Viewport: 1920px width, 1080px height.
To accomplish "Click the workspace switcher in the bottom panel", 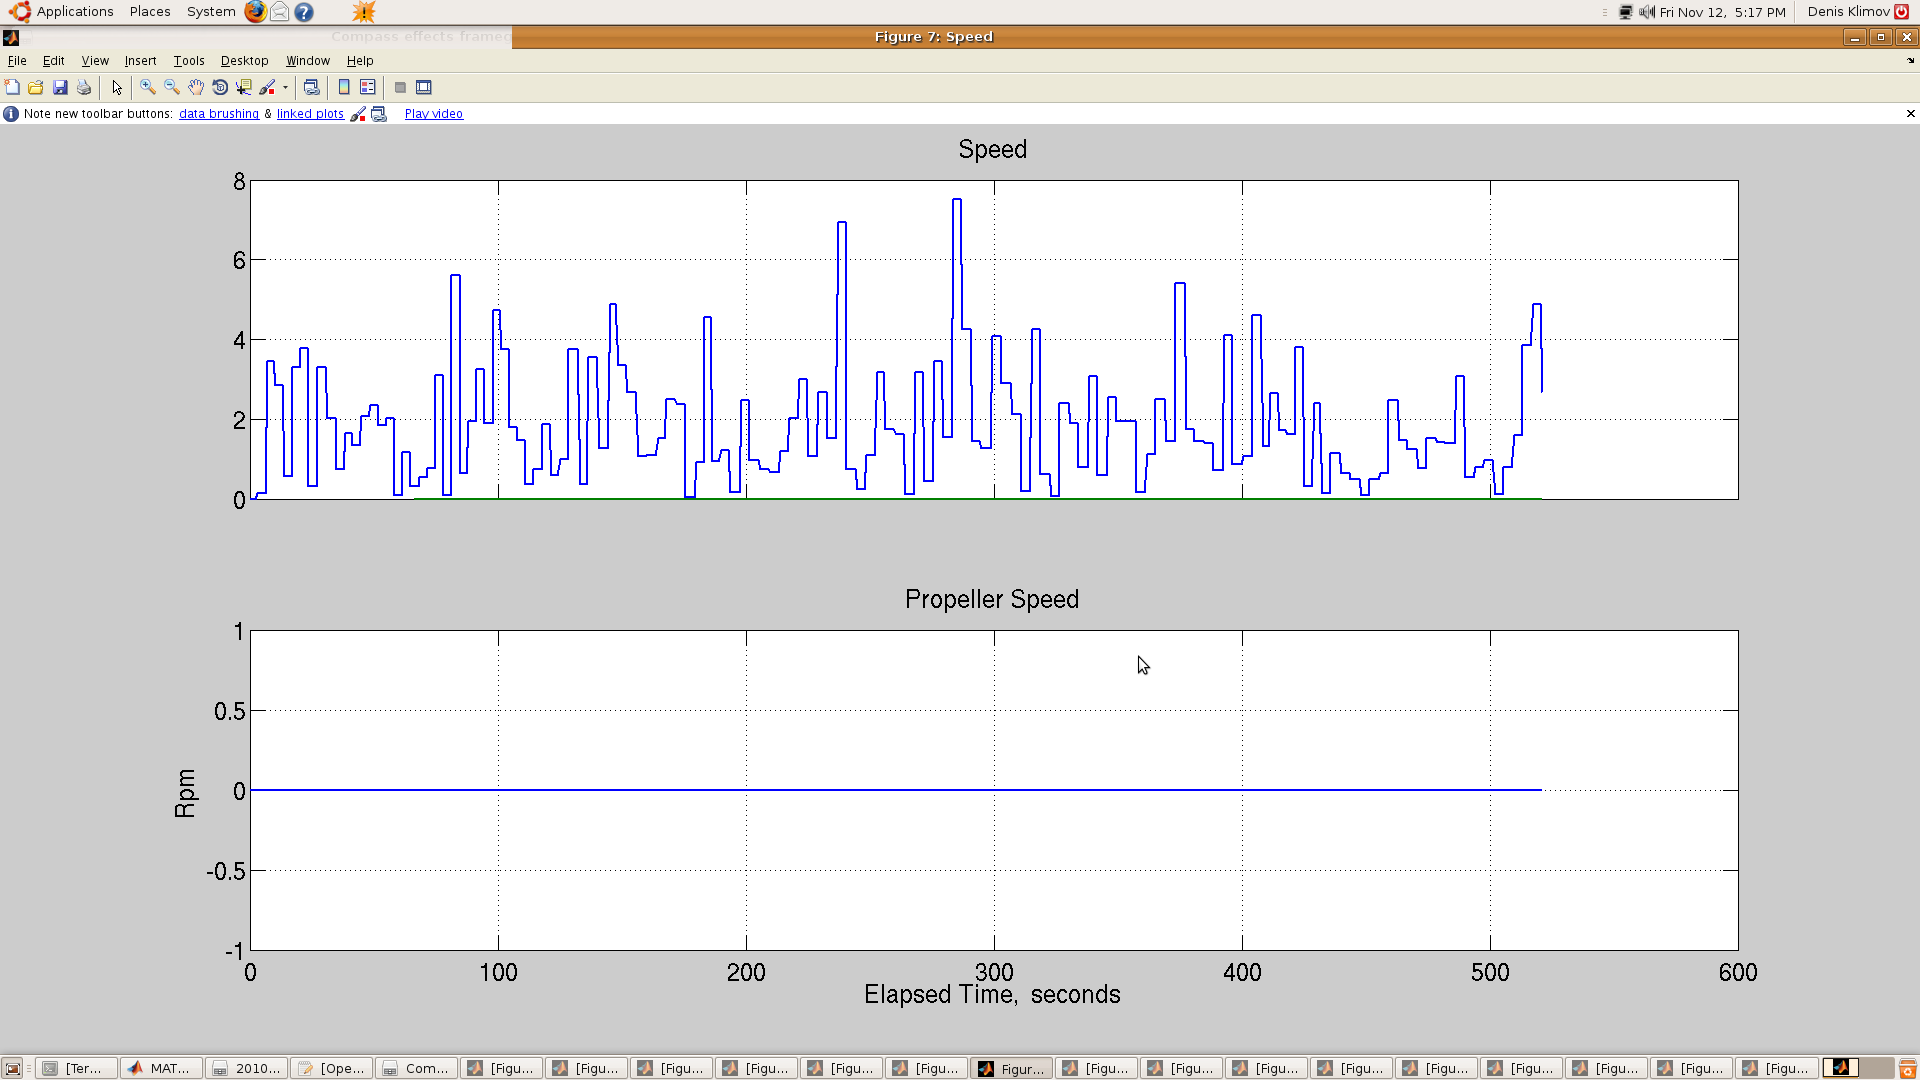I will 1857,1069.
